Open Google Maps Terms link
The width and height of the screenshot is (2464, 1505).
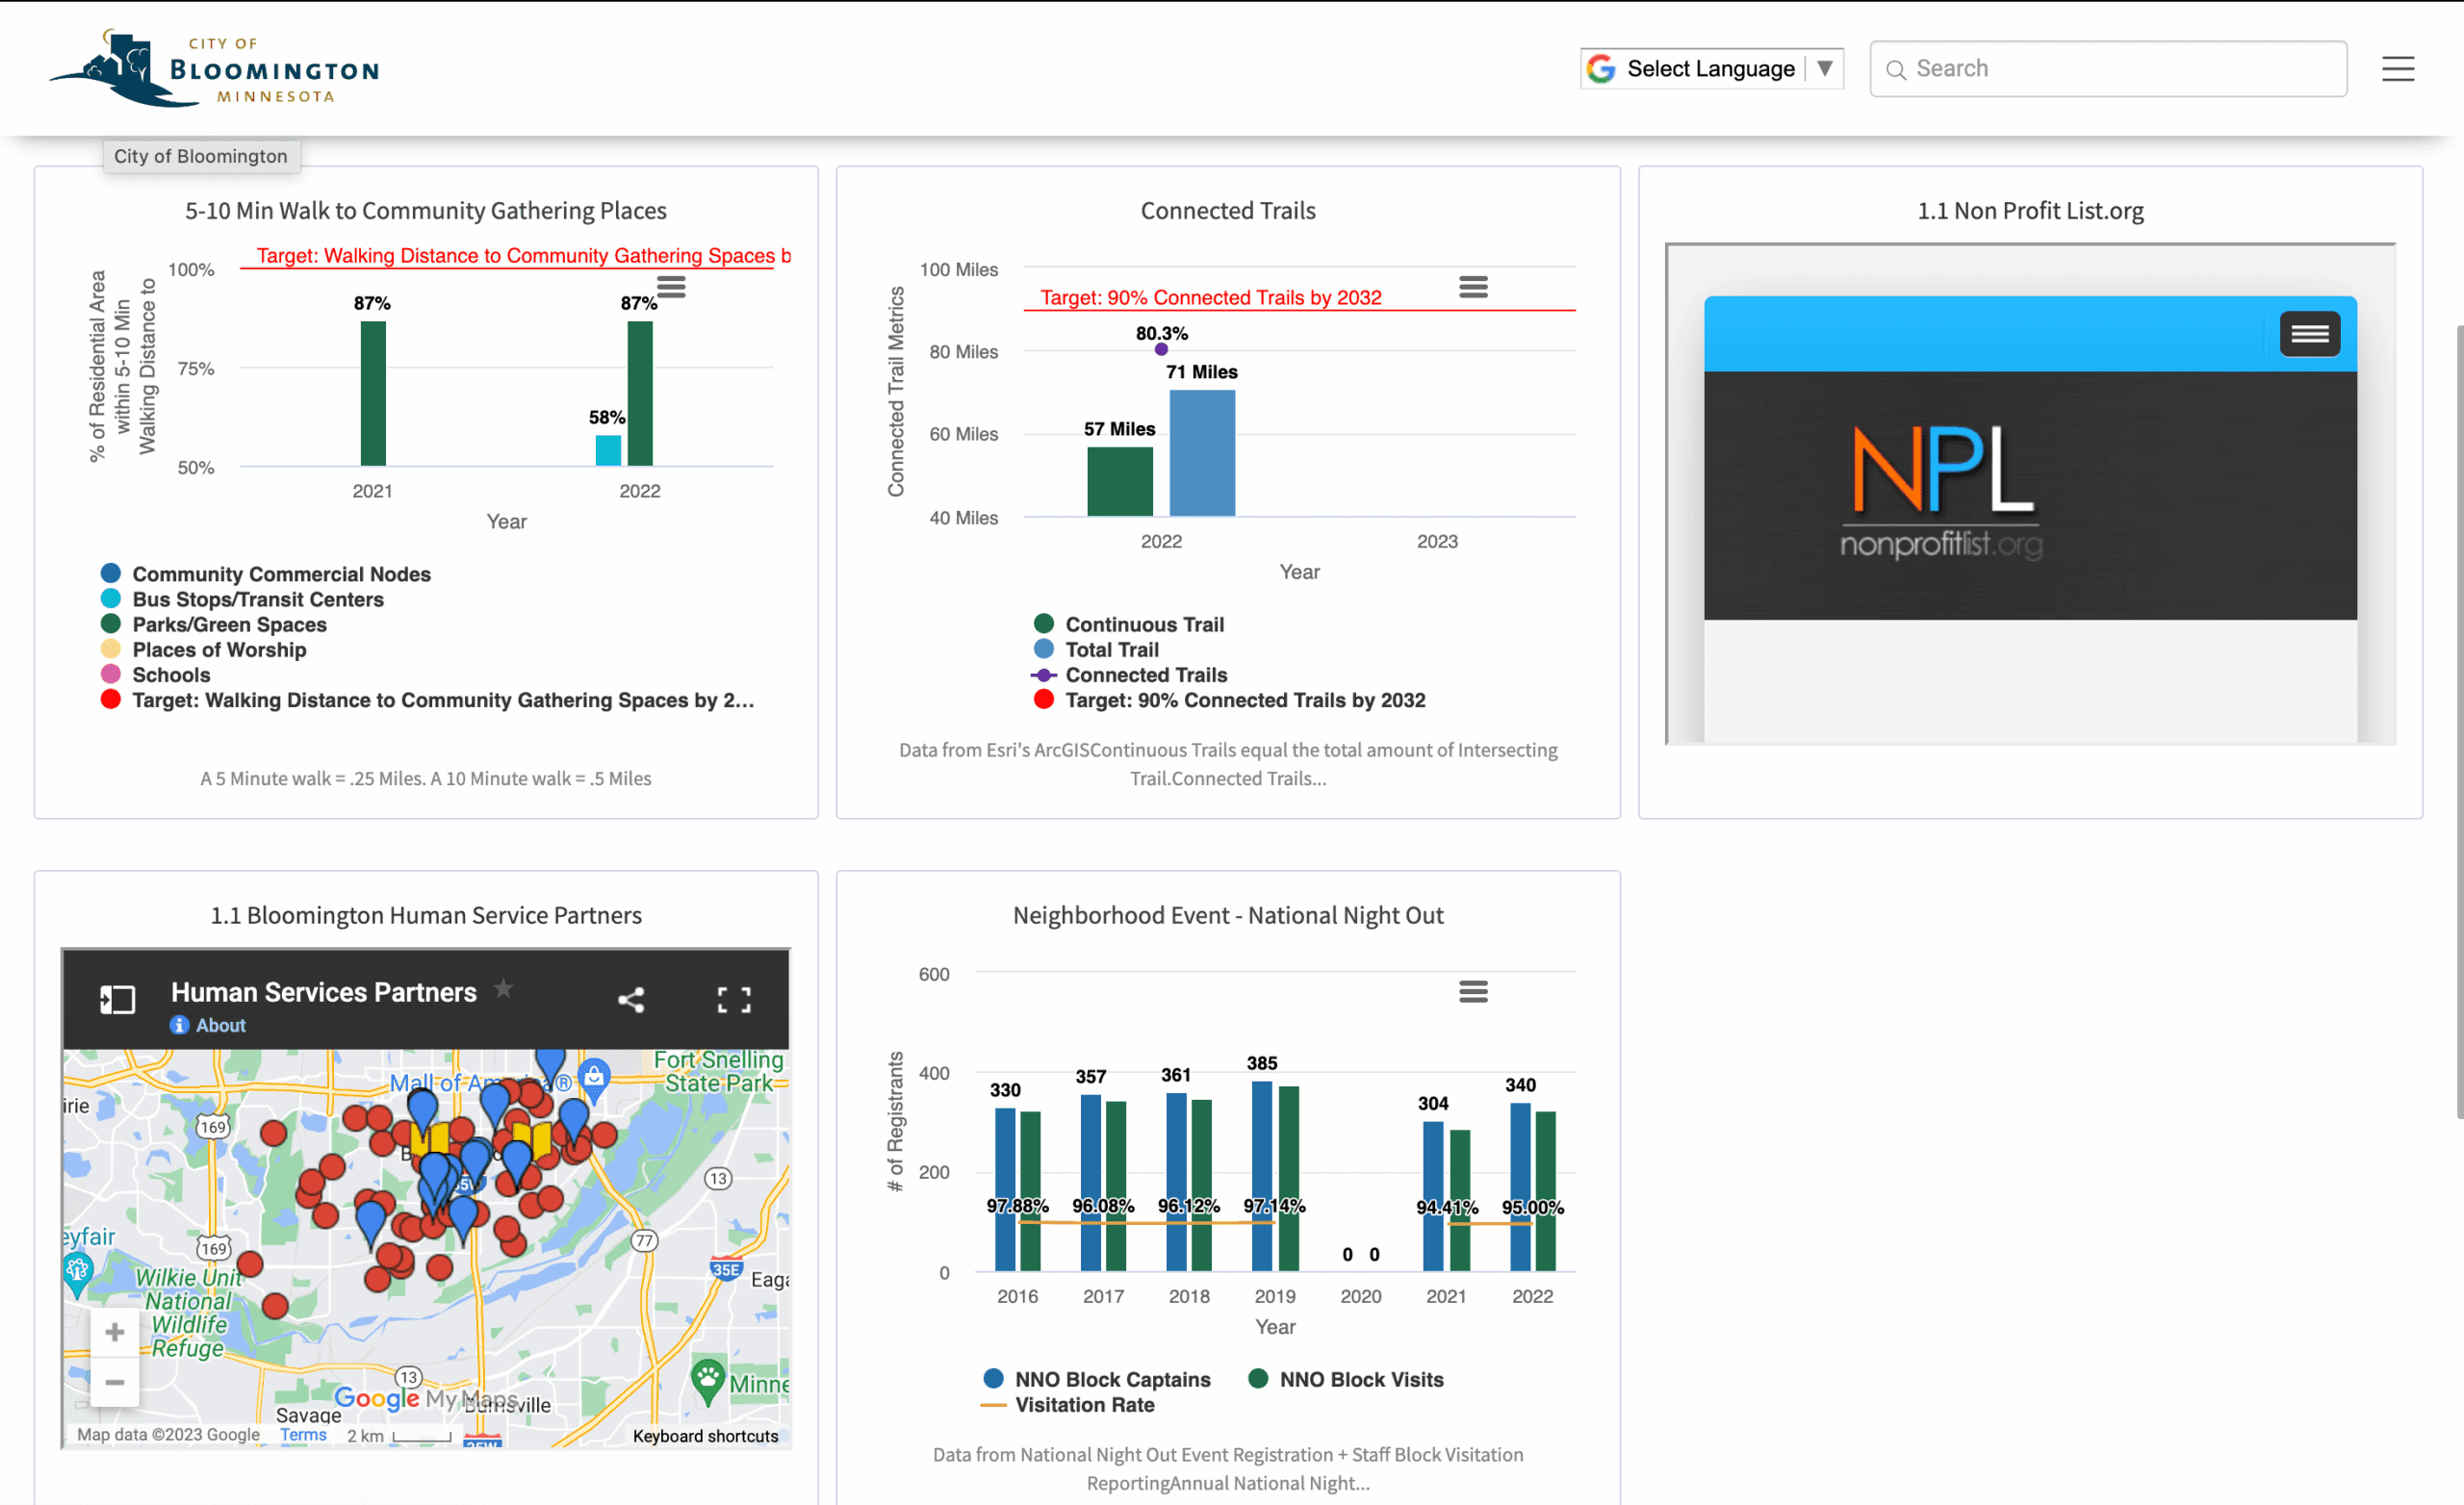[303, 1434]
